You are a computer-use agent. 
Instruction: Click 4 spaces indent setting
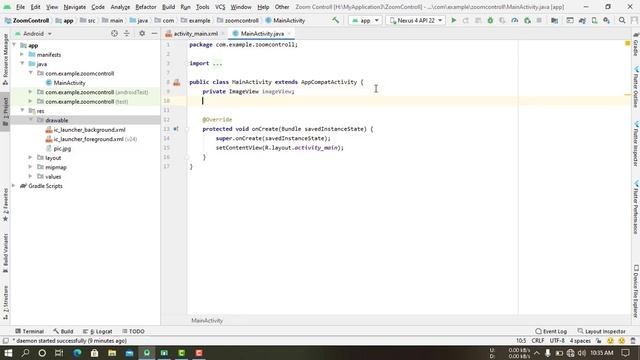click(x=580, y=340)
